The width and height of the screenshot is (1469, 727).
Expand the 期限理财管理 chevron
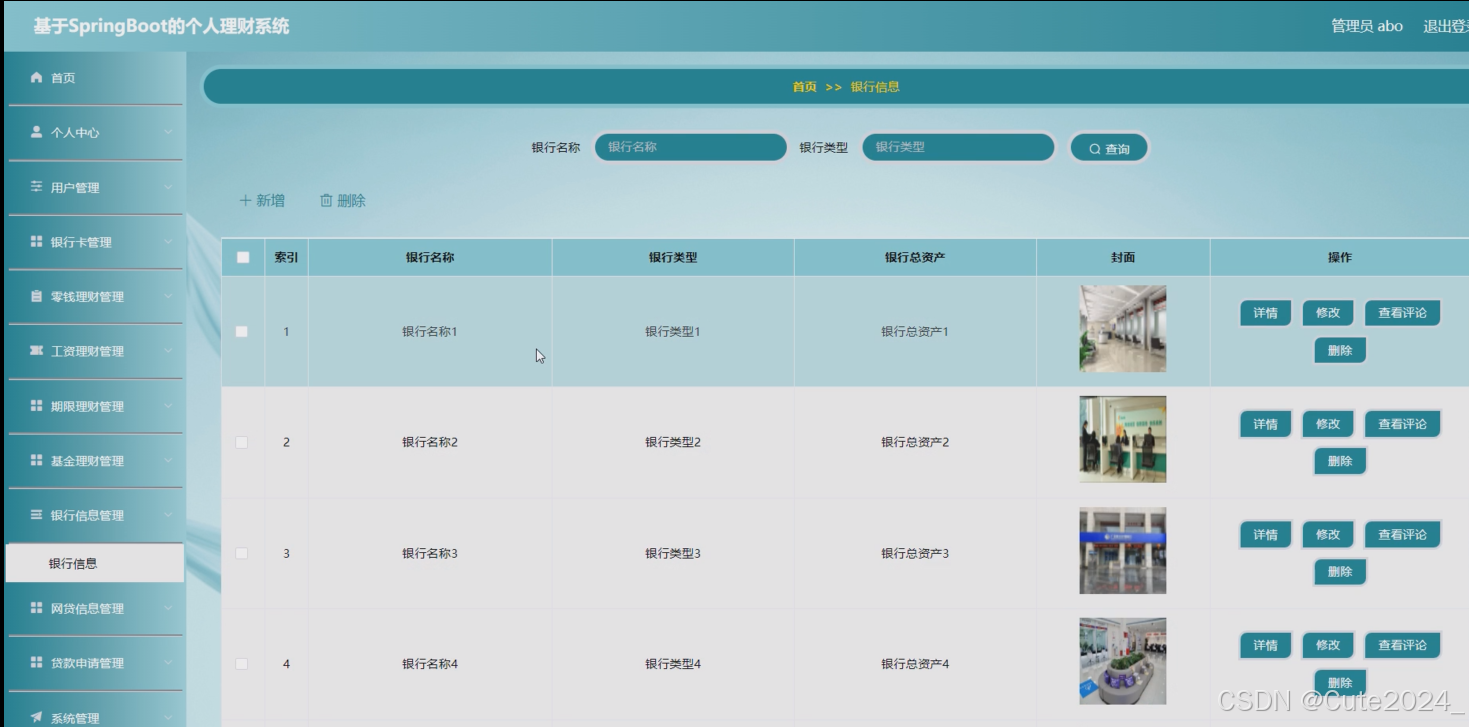168,406
